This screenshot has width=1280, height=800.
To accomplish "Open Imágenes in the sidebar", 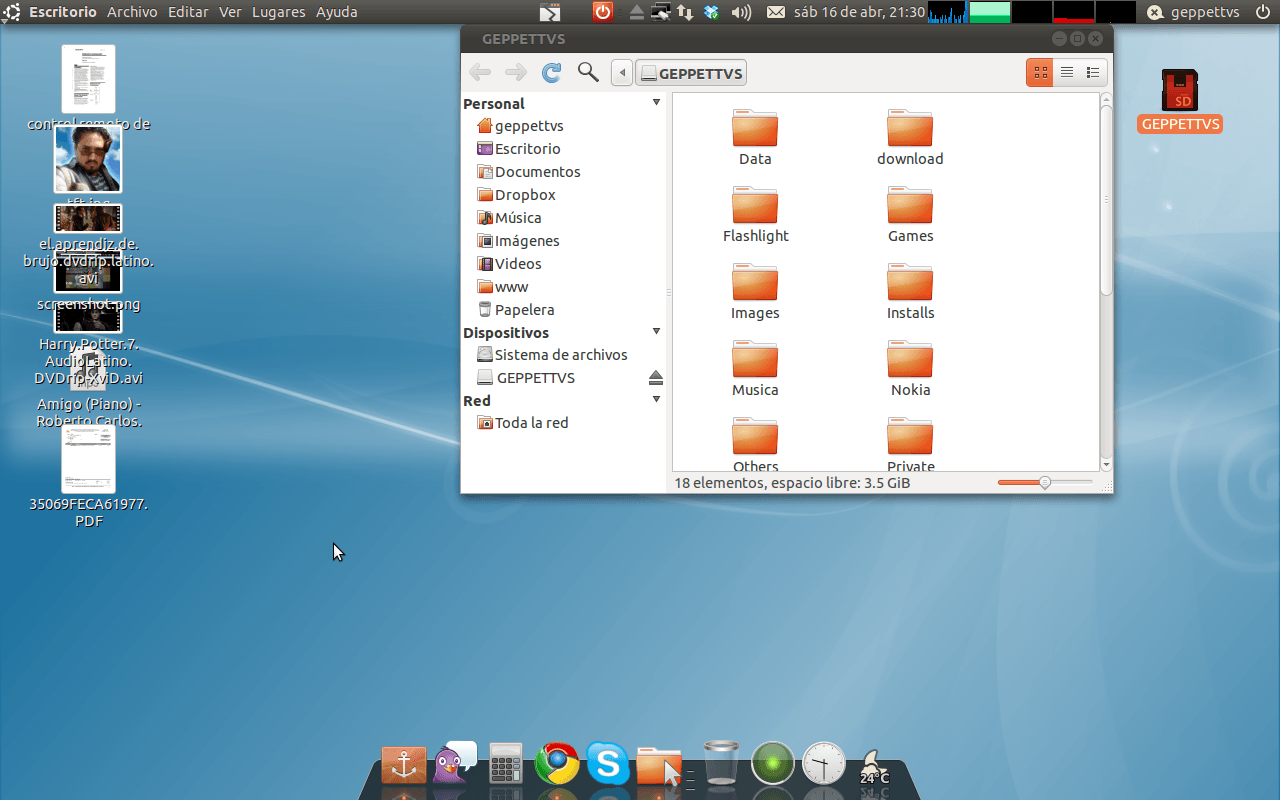I will [x=519, y=241].
